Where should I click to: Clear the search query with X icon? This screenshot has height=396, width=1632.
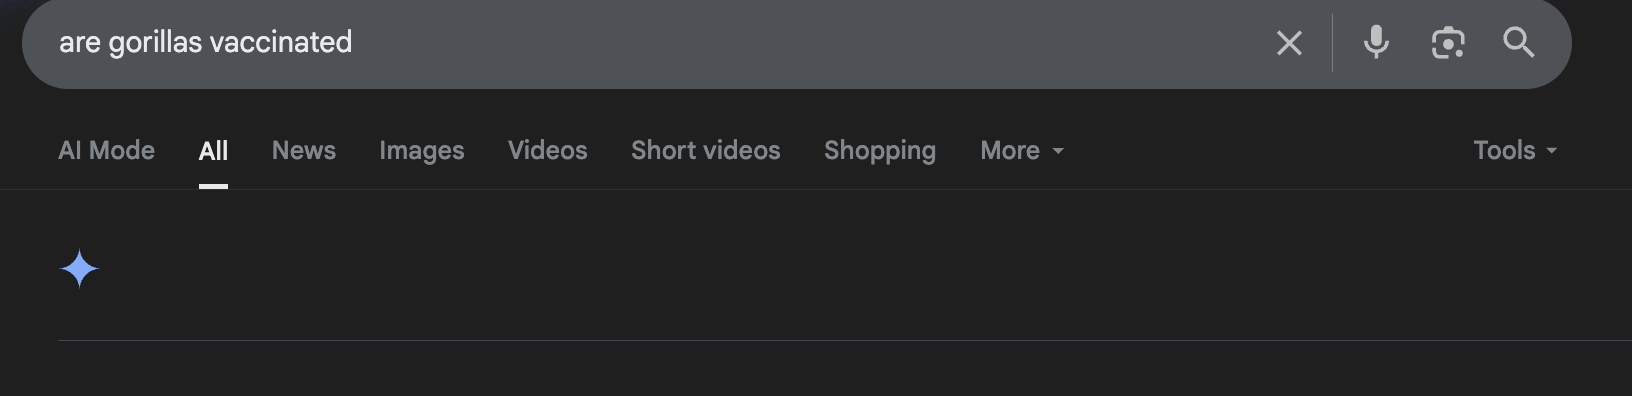pos(1289,43)
